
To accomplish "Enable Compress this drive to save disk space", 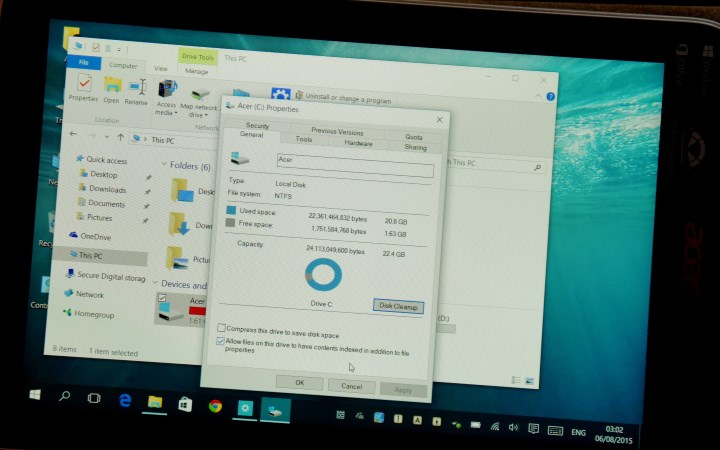I will (x=221, y=327).
